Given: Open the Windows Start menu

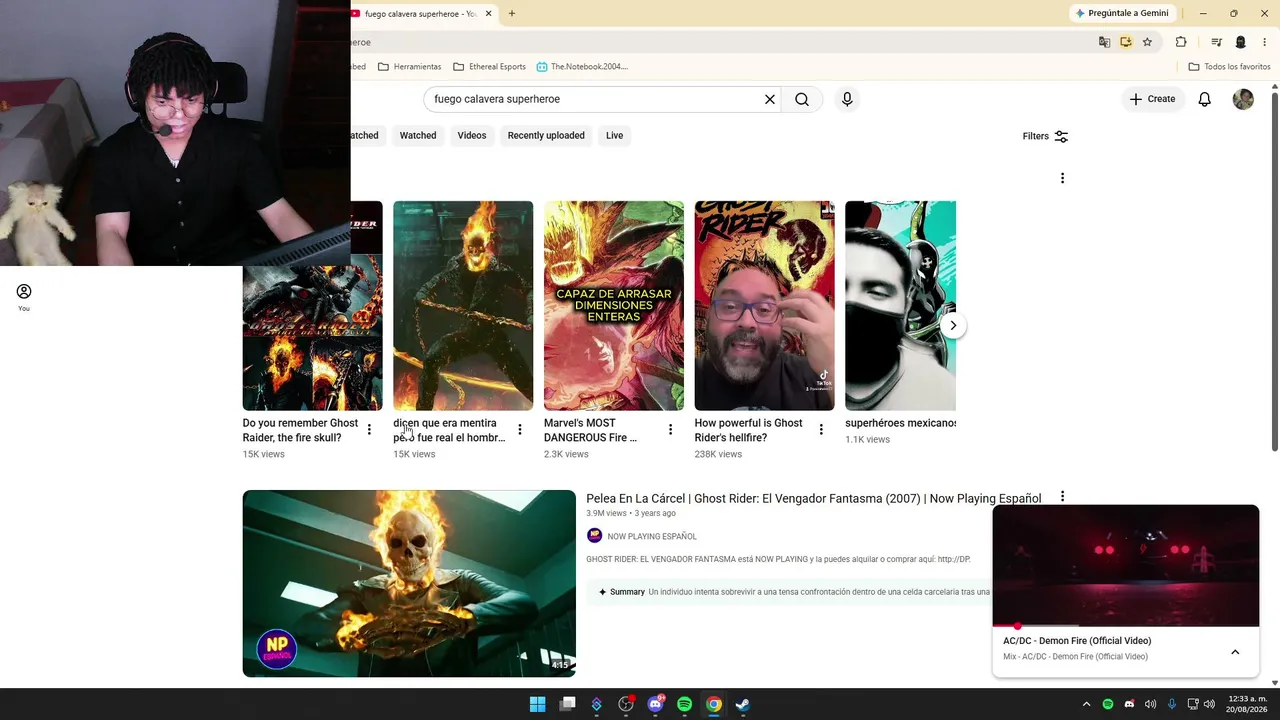Looking at the screenshot, I should tap(538, 704).
